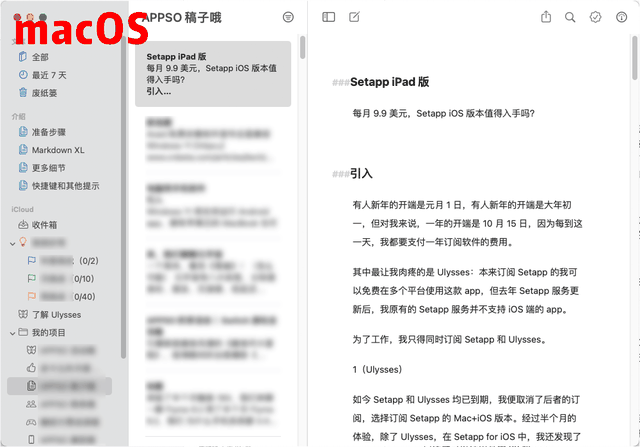Open the info dashboard icon
The image size is (640, 447).
621,17
